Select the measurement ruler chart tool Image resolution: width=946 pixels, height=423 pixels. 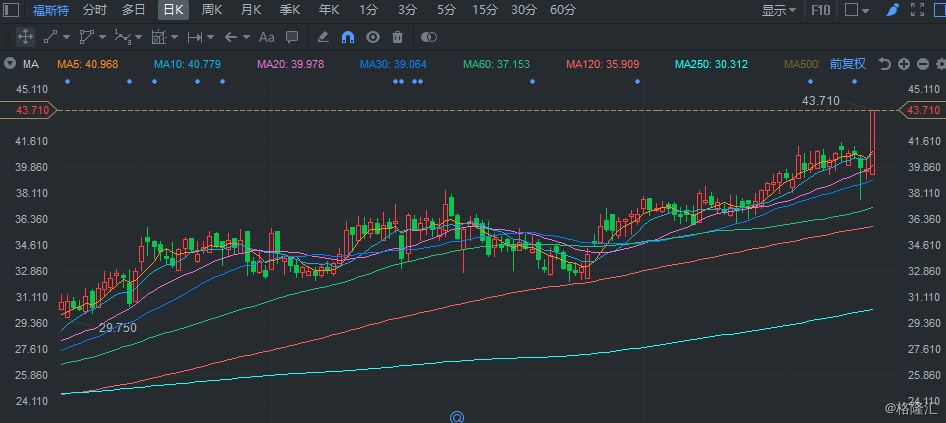(x=158, y=37)
